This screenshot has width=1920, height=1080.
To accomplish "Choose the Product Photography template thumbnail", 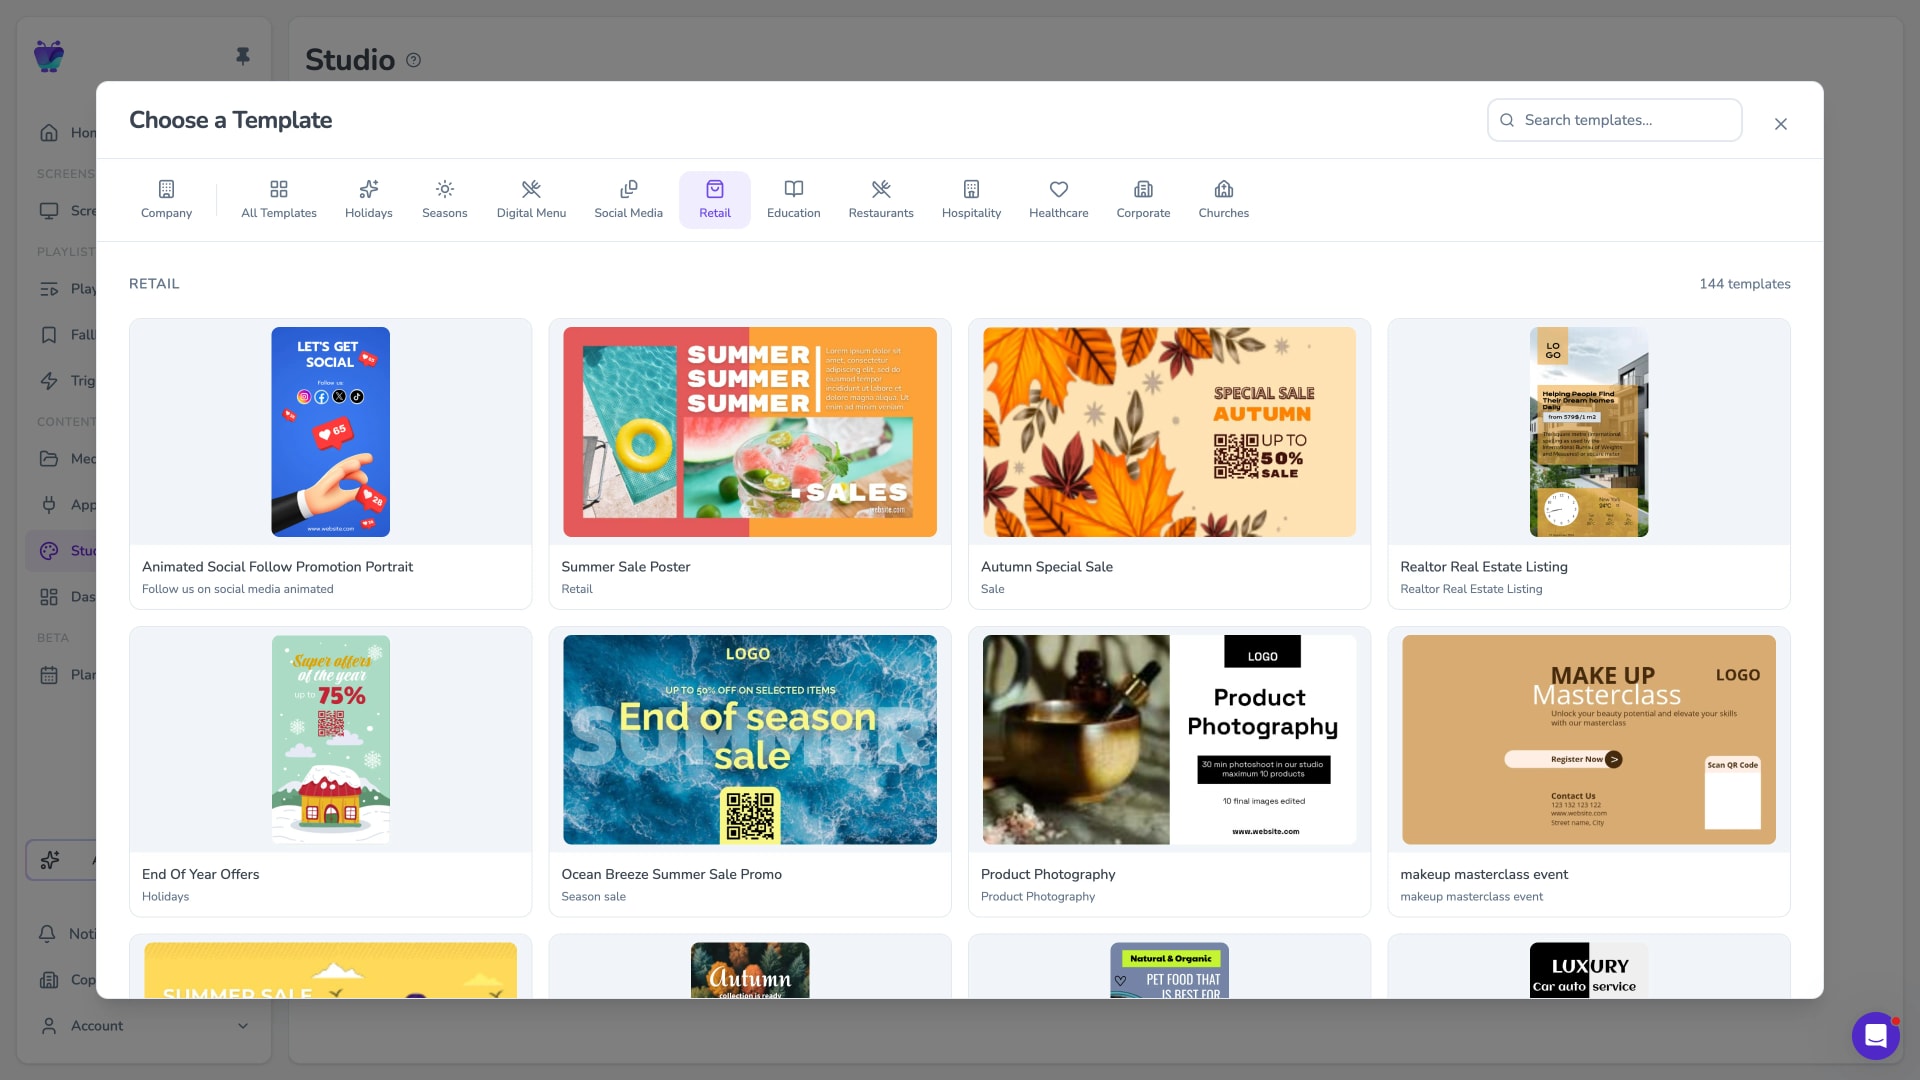I will [1169, 740].
